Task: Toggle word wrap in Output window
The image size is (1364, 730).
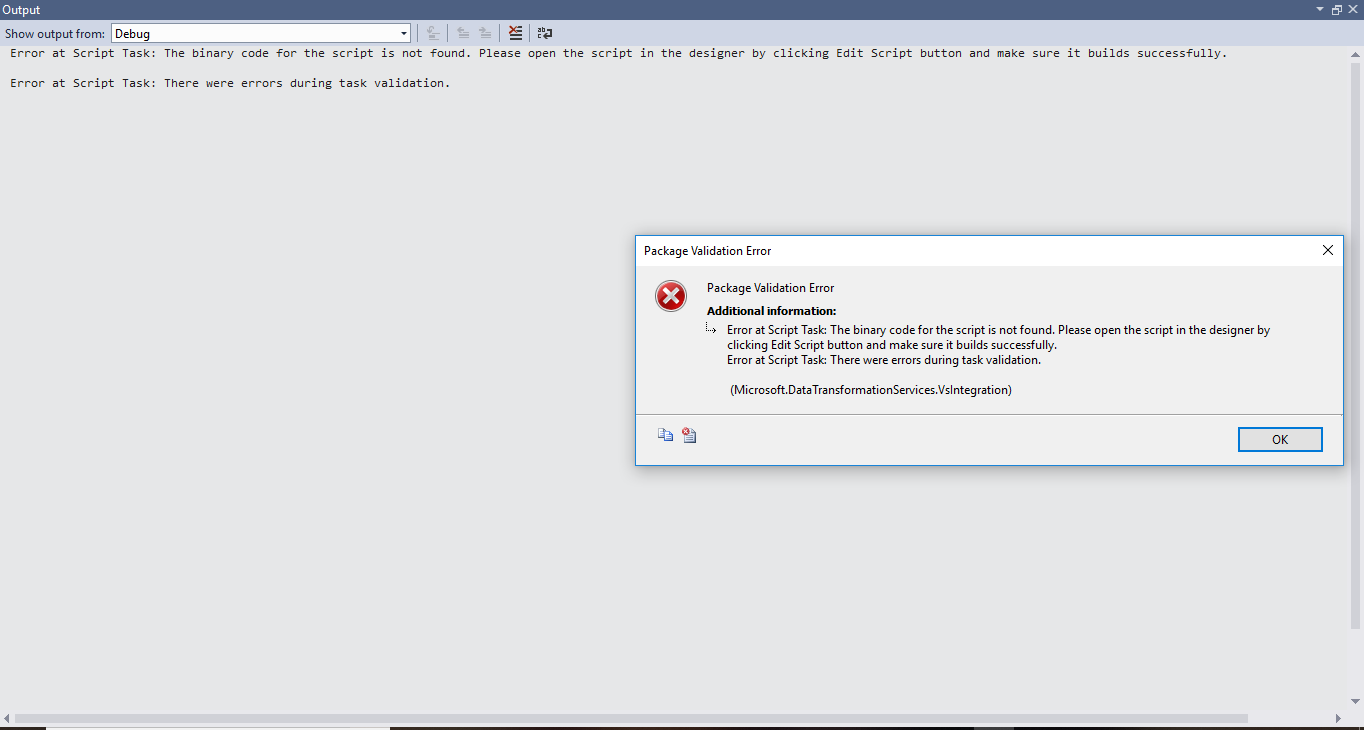Action: pos(545,34)
